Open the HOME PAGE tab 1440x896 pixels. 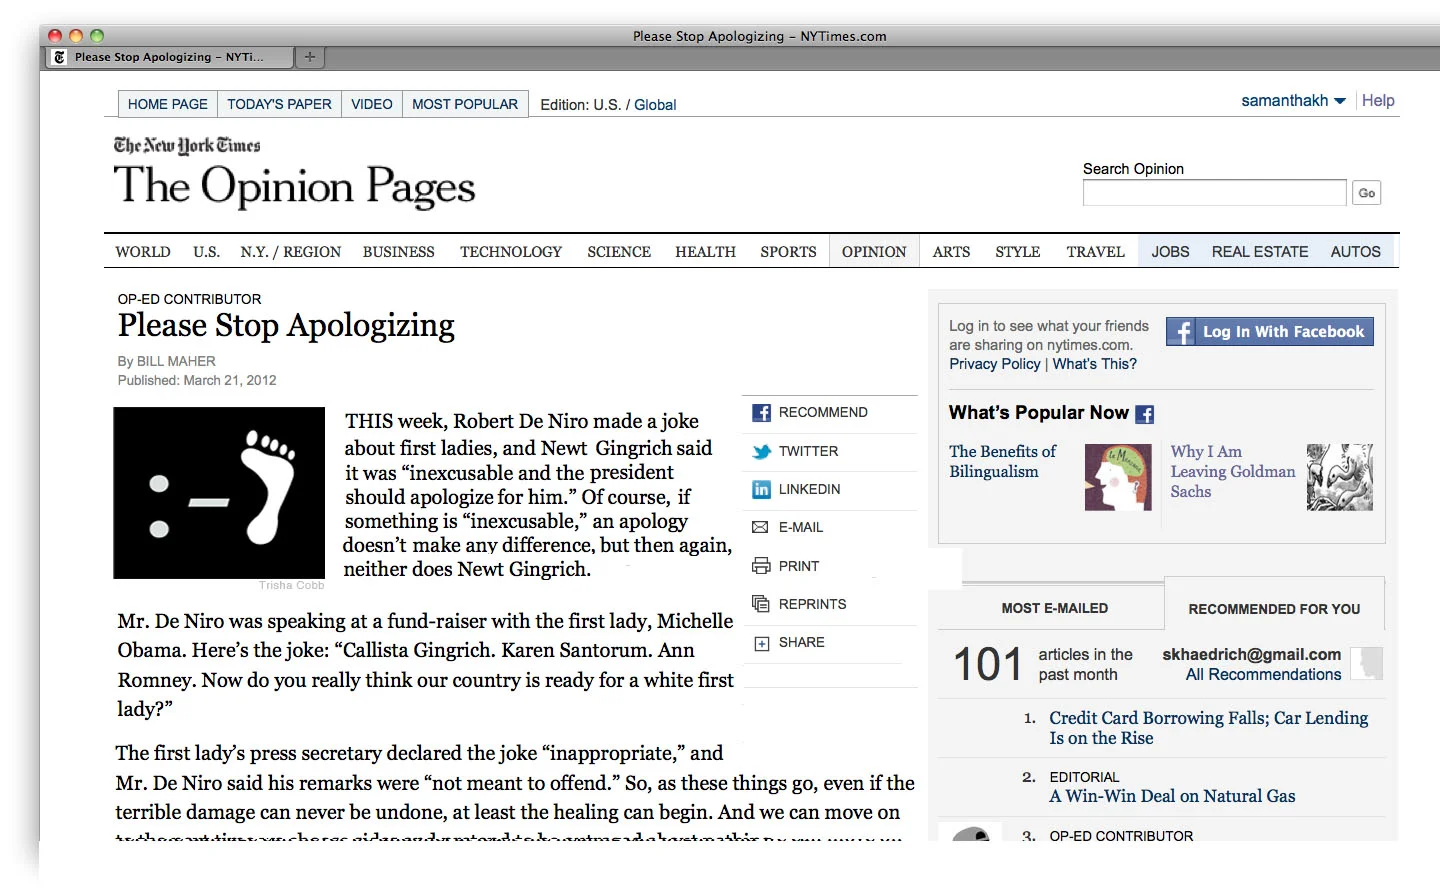(168, 104)
